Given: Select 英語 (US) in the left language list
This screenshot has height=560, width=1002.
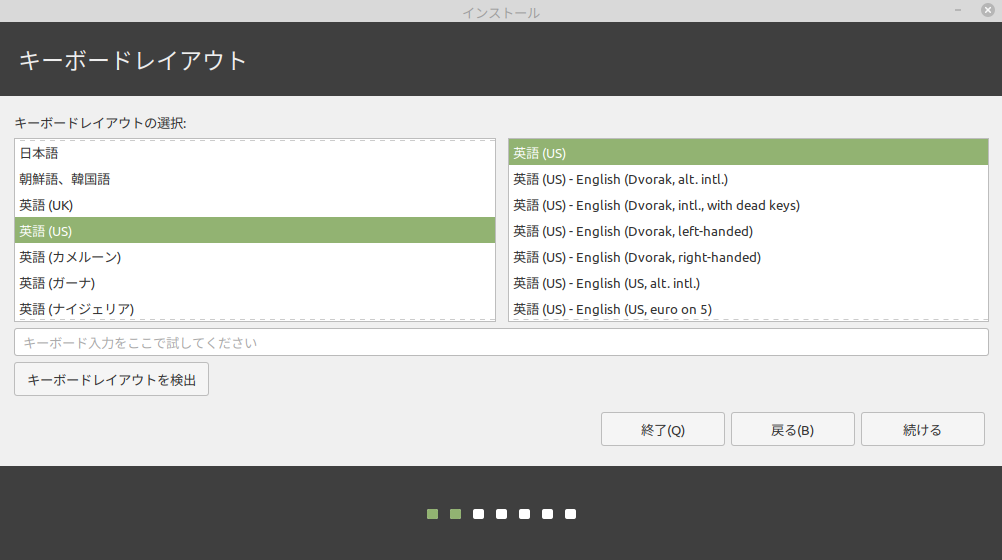Looking at the screenshot, I should coord(254,231).
